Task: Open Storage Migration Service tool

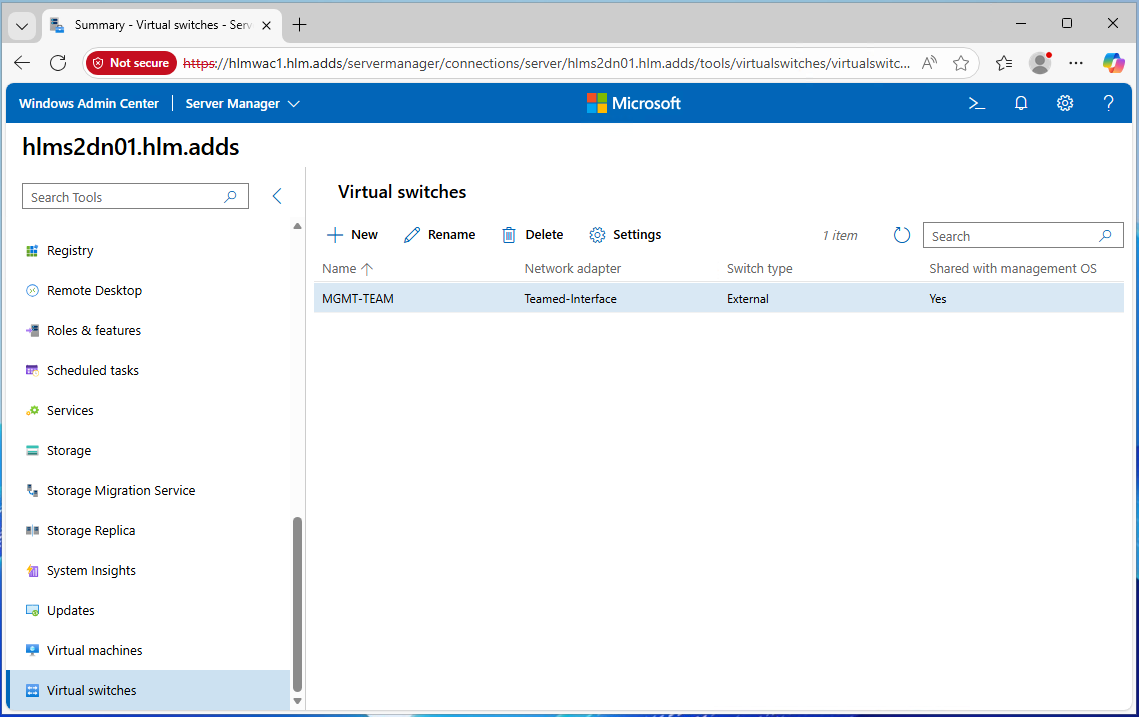Action: click(120, 490)
